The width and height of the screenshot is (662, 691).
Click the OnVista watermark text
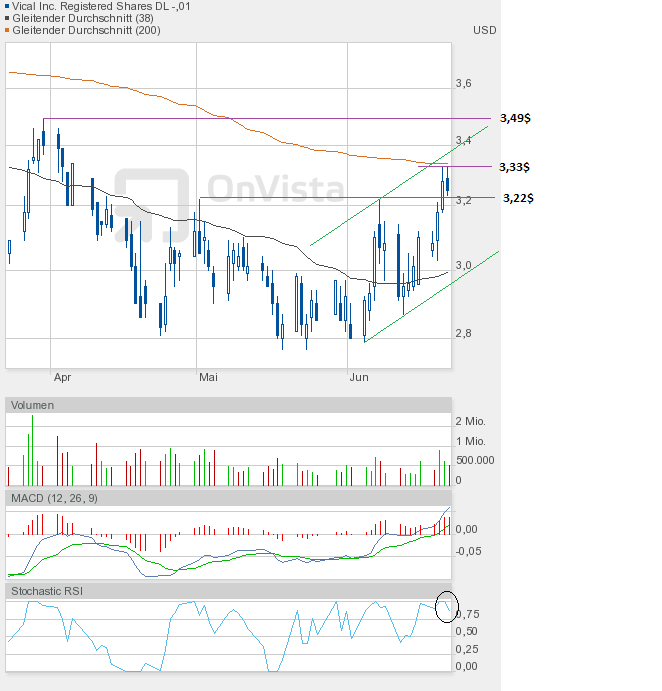[275, 187]
